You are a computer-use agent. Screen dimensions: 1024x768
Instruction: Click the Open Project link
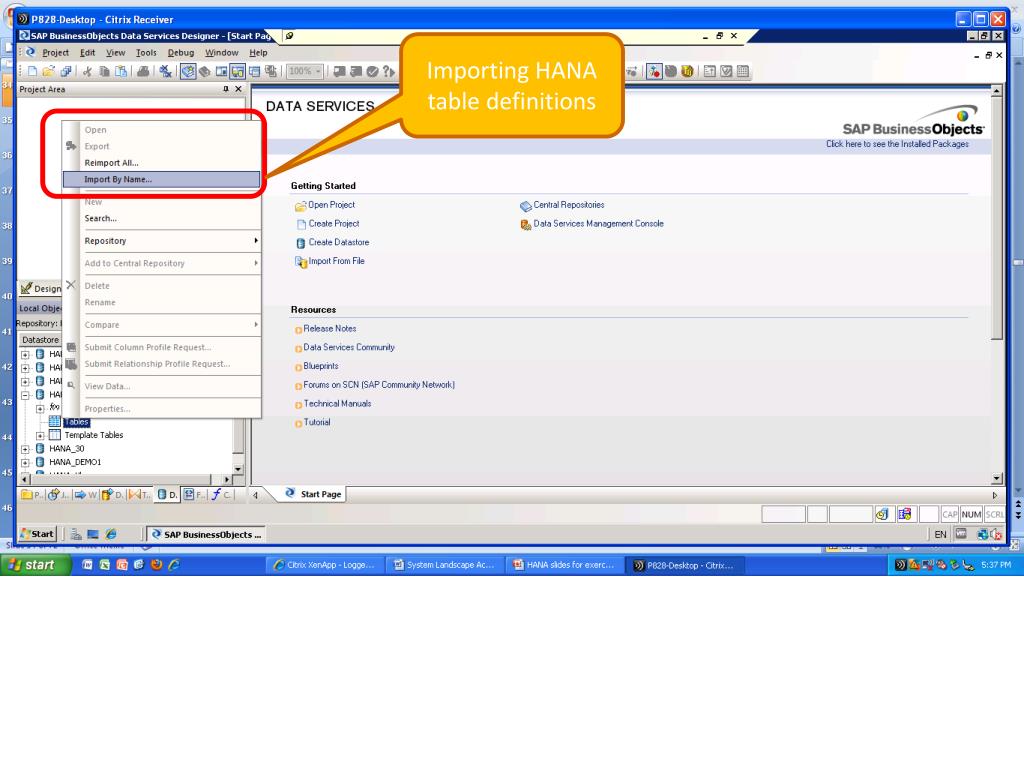331,205
